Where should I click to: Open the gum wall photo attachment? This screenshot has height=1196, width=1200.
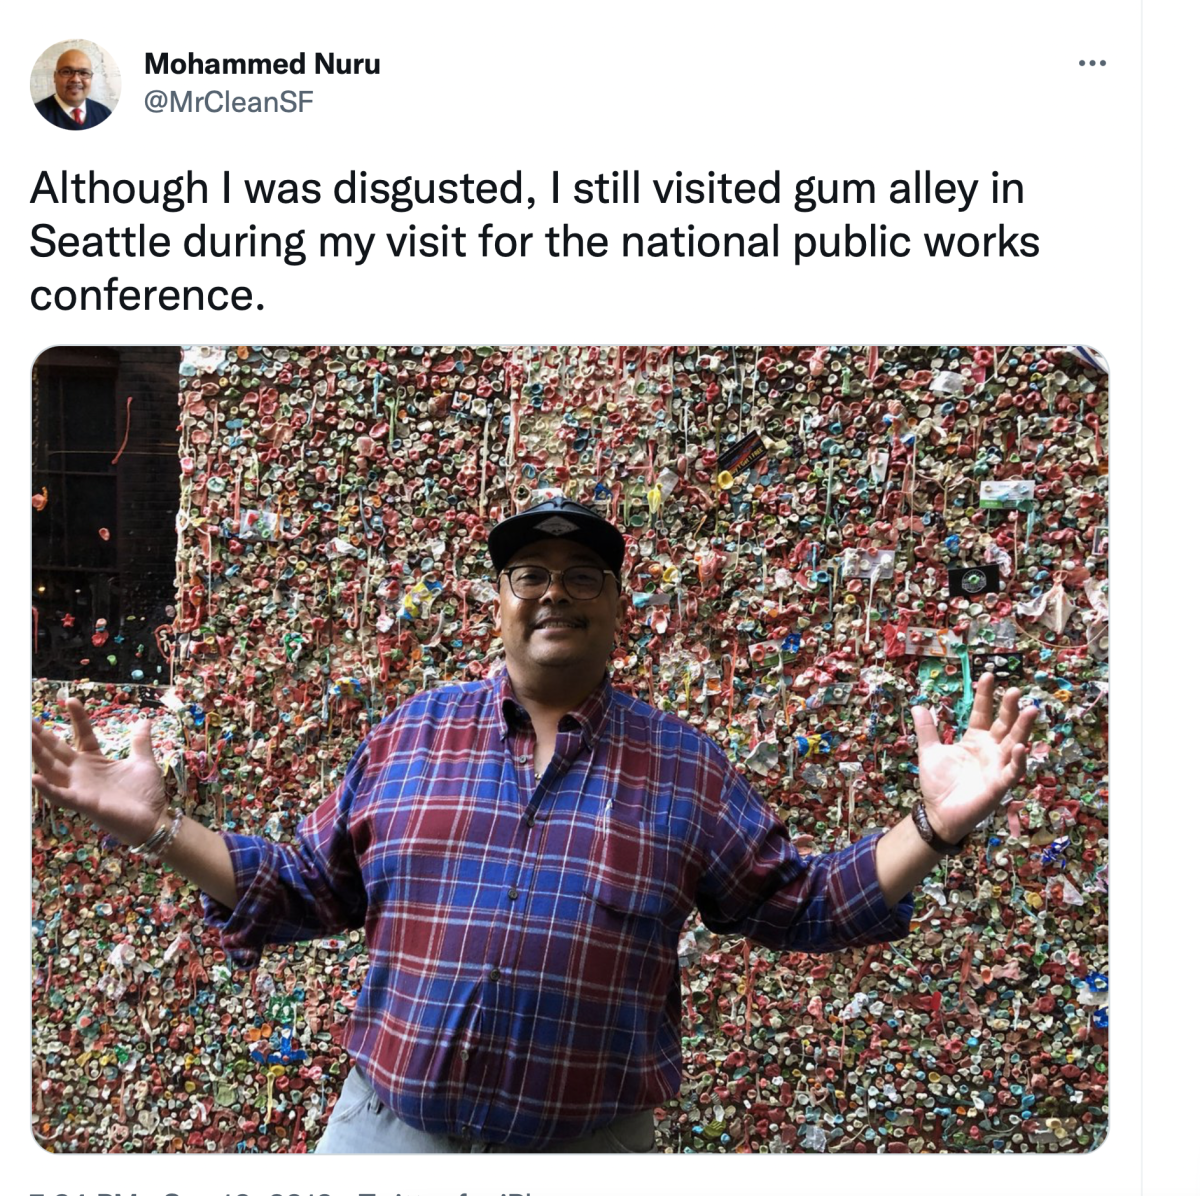pos(570,749)
